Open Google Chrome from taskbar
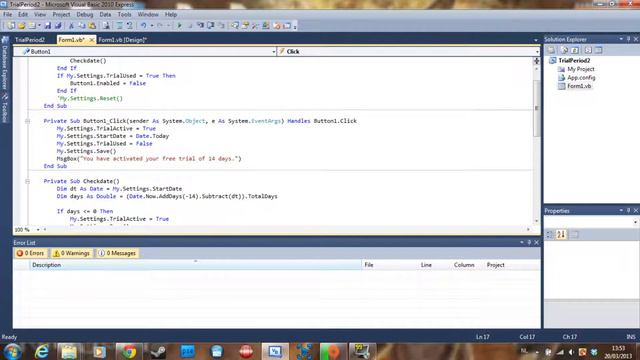 click(129, 351)
